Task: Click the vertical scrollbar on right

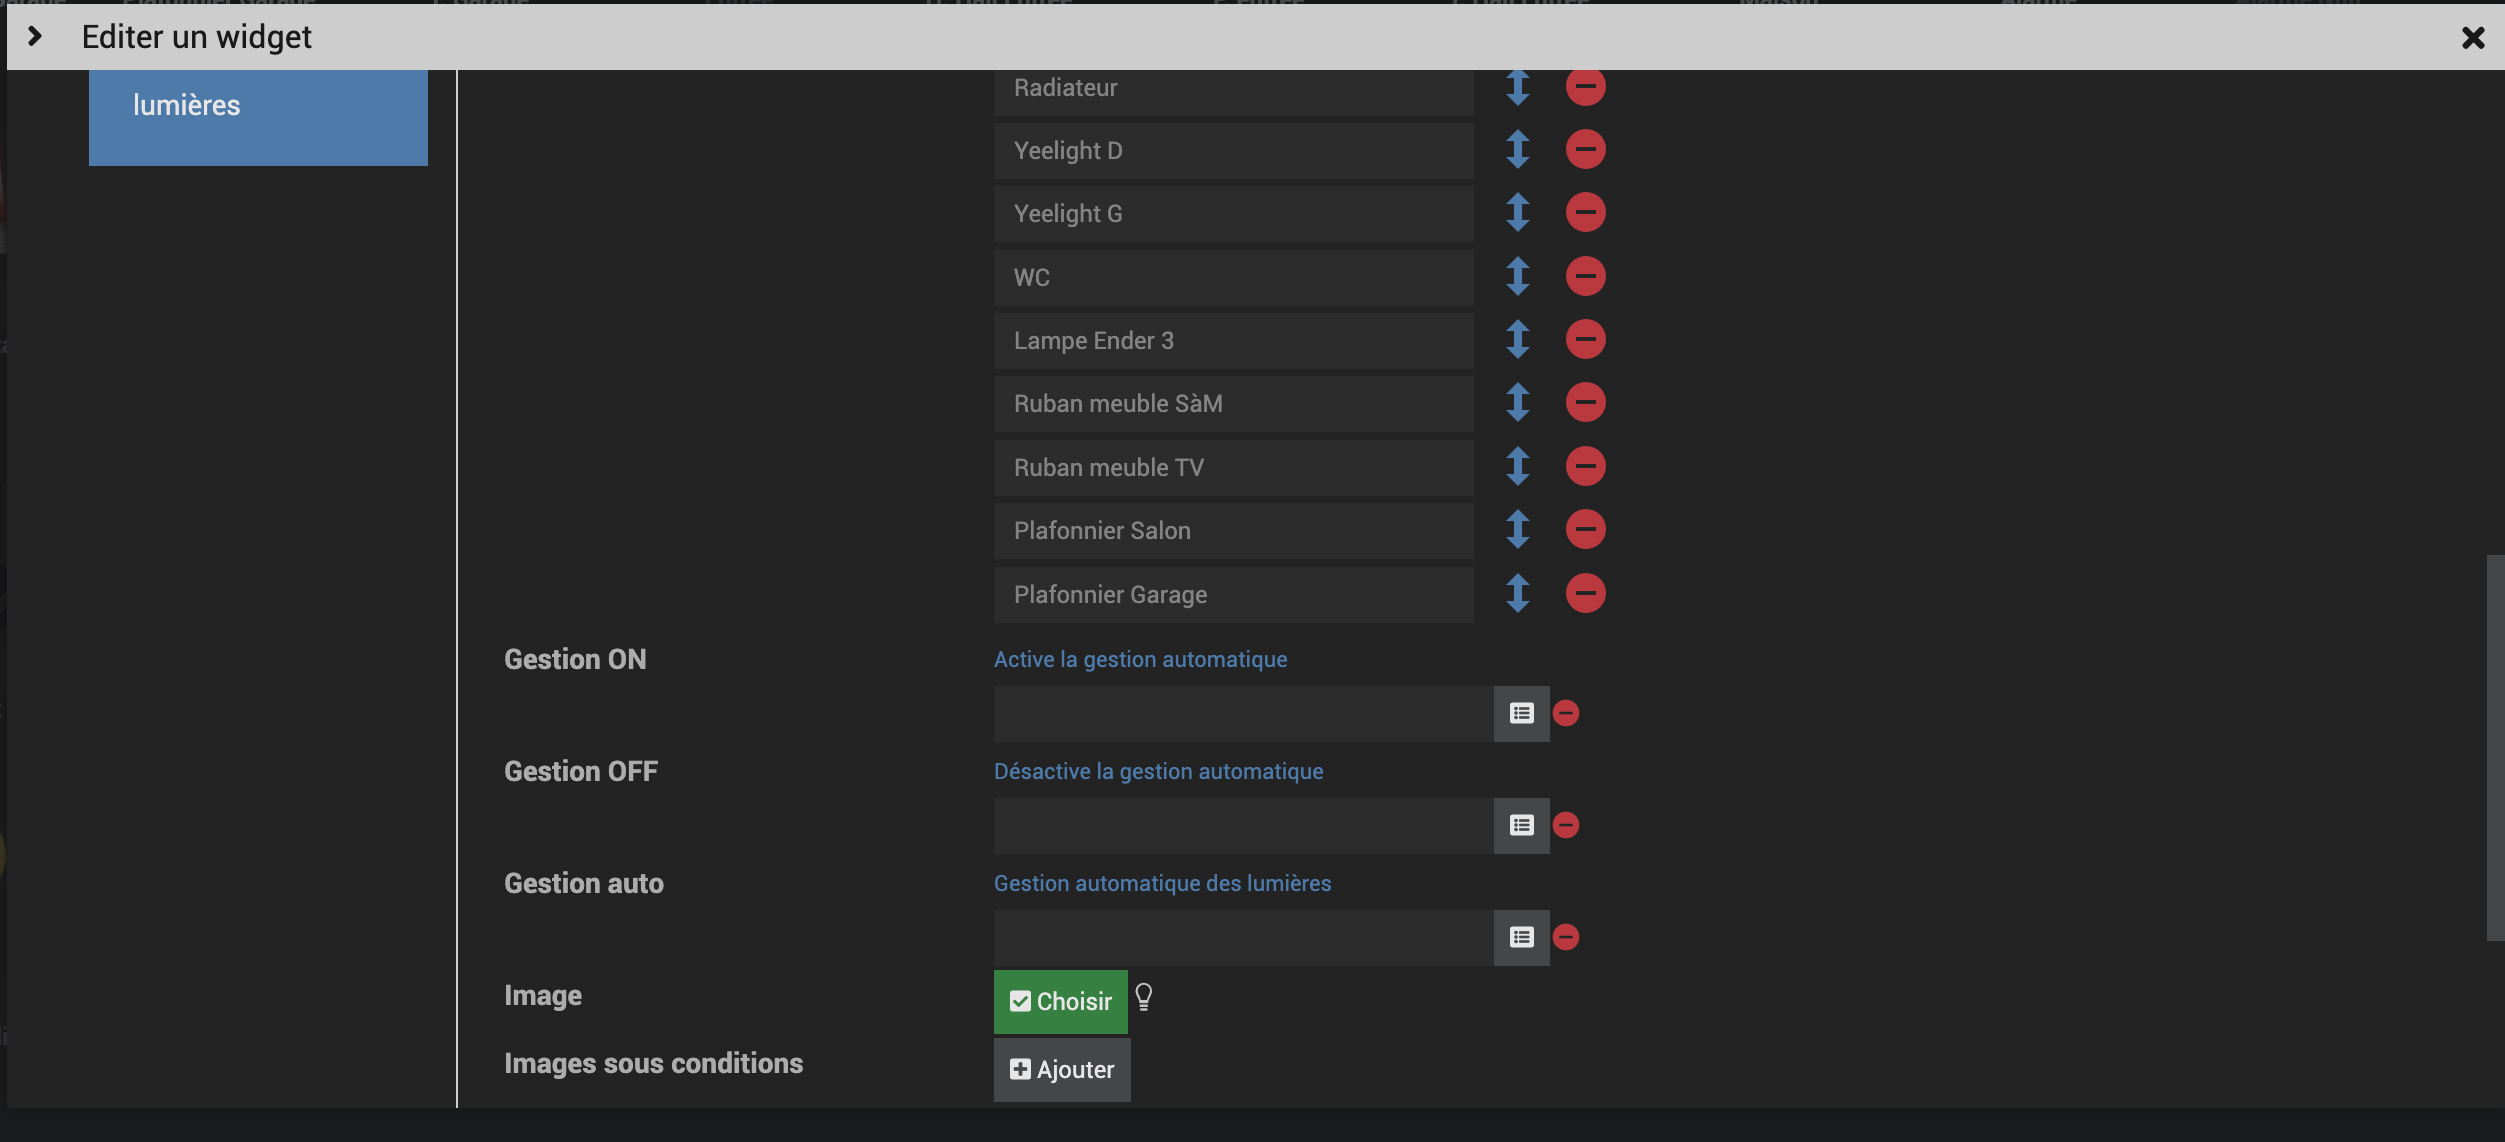Action: coord(2494,748)
